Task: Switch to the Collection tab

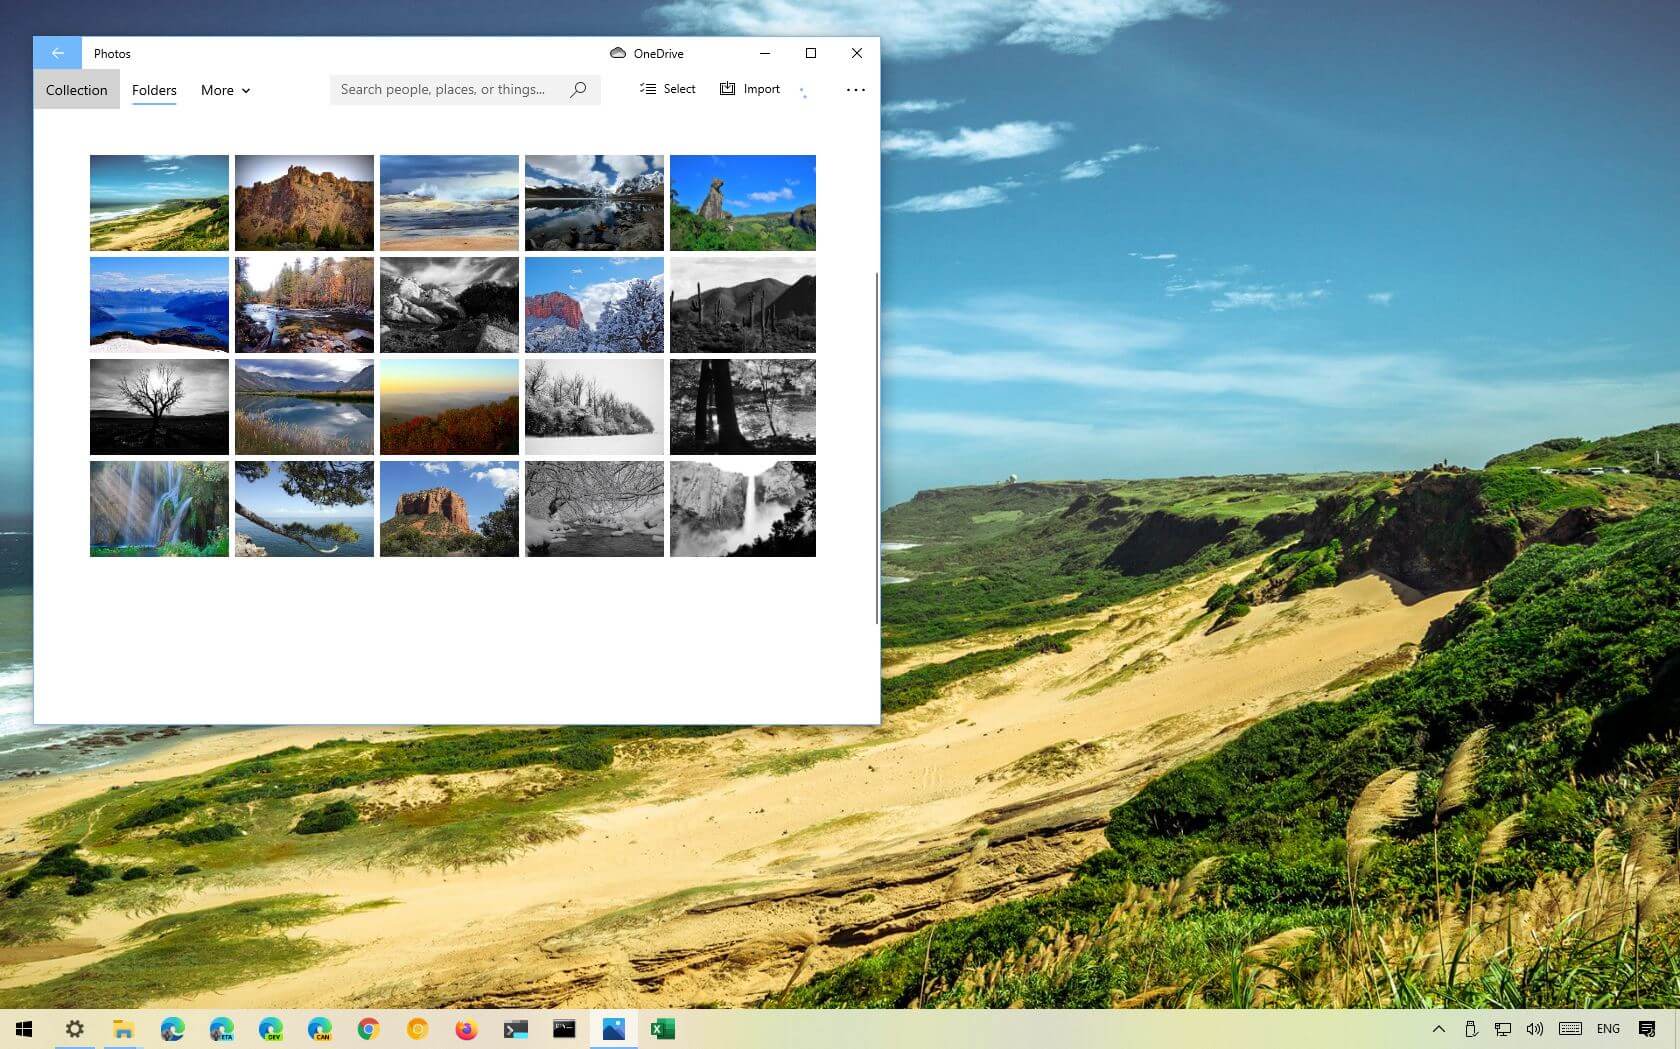Action: (76, 90)
